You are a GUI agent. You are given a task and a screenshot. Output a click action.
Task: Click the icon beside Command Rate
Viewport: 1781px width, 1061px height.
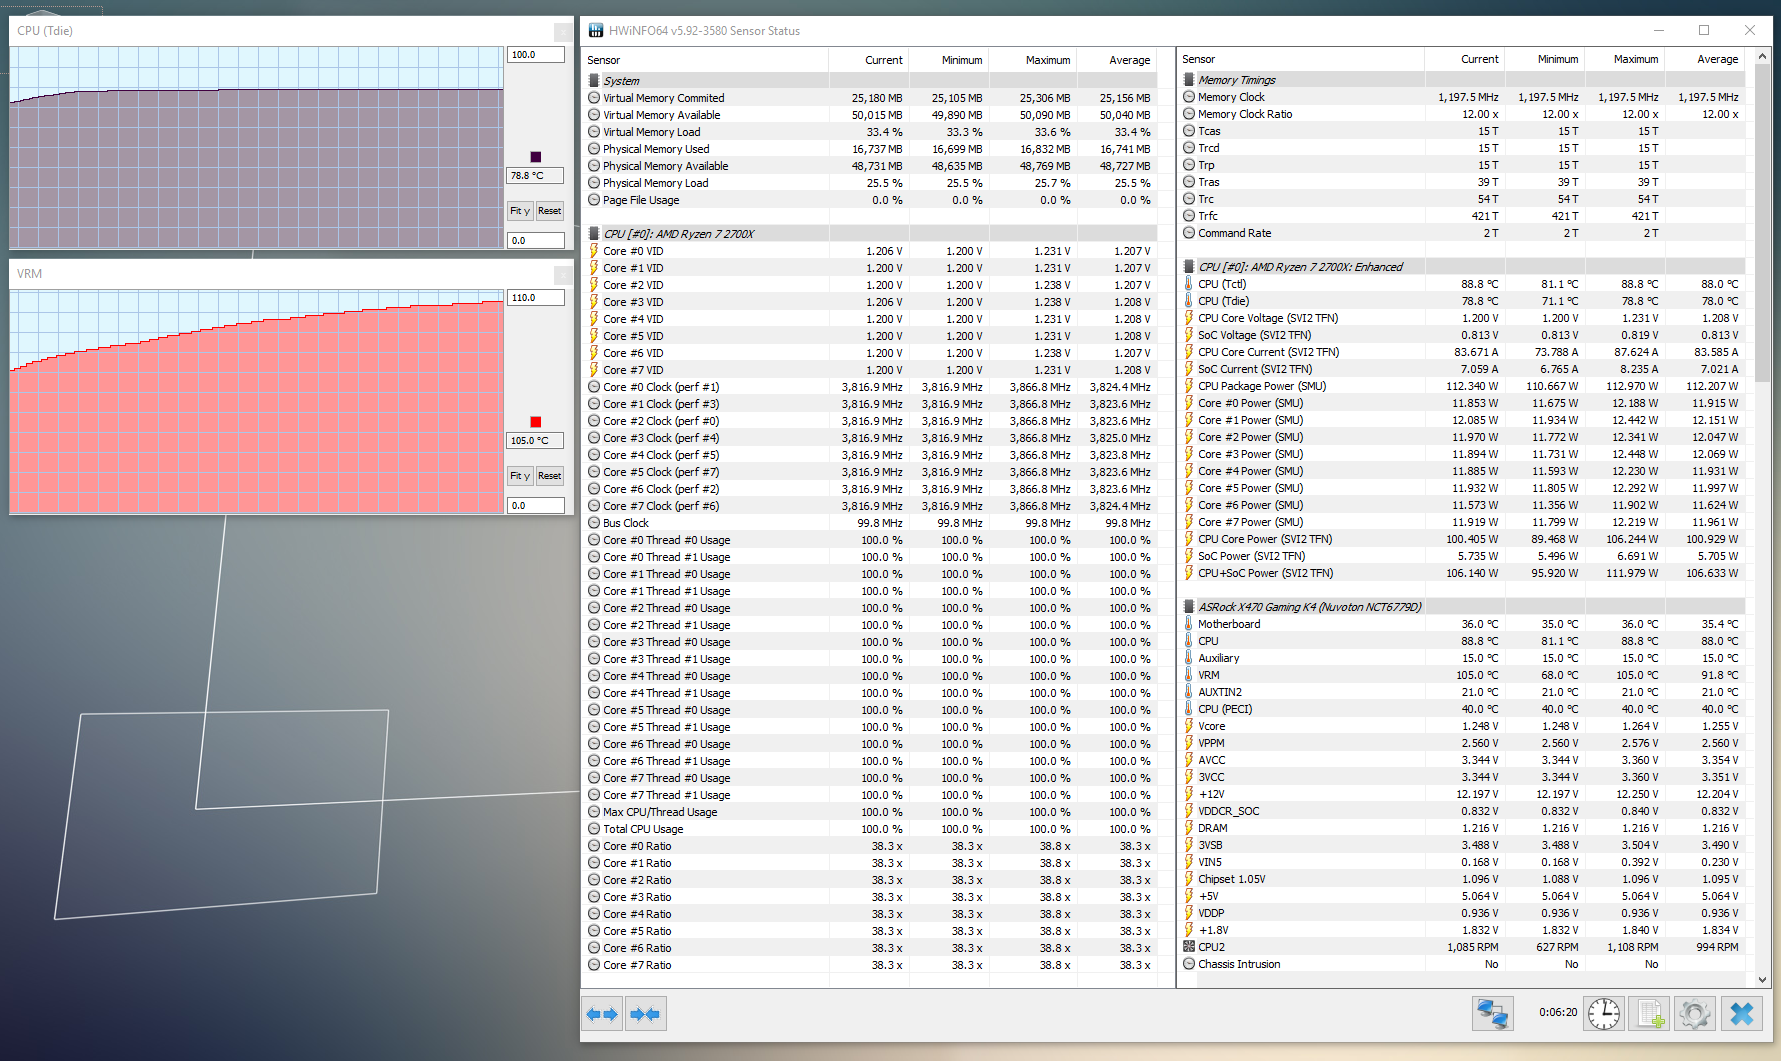point(1189,233)
